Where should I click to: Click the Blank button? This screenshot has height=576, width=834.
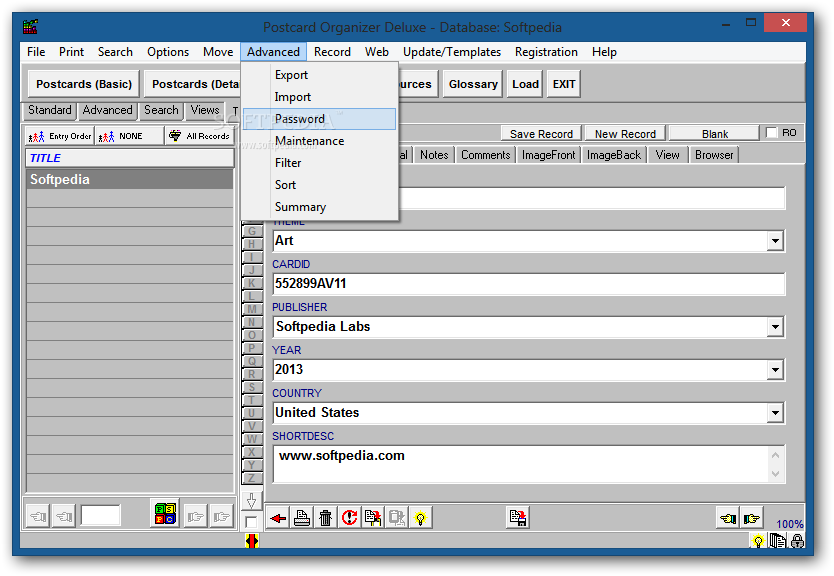(x=714, y=133)
